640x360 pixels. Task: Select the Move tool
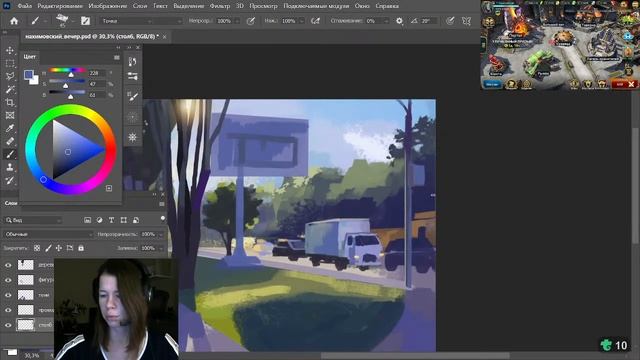coord(10,50)
